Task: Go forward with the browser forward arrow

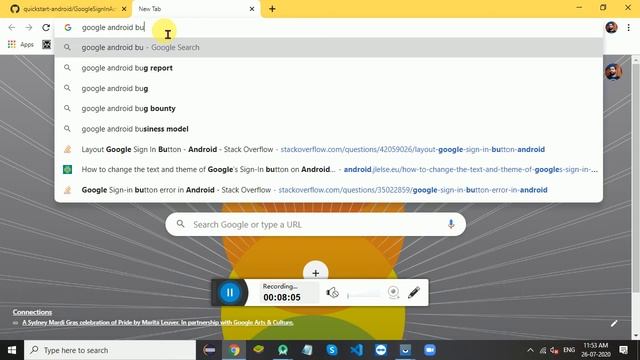Action: (29, 27)
